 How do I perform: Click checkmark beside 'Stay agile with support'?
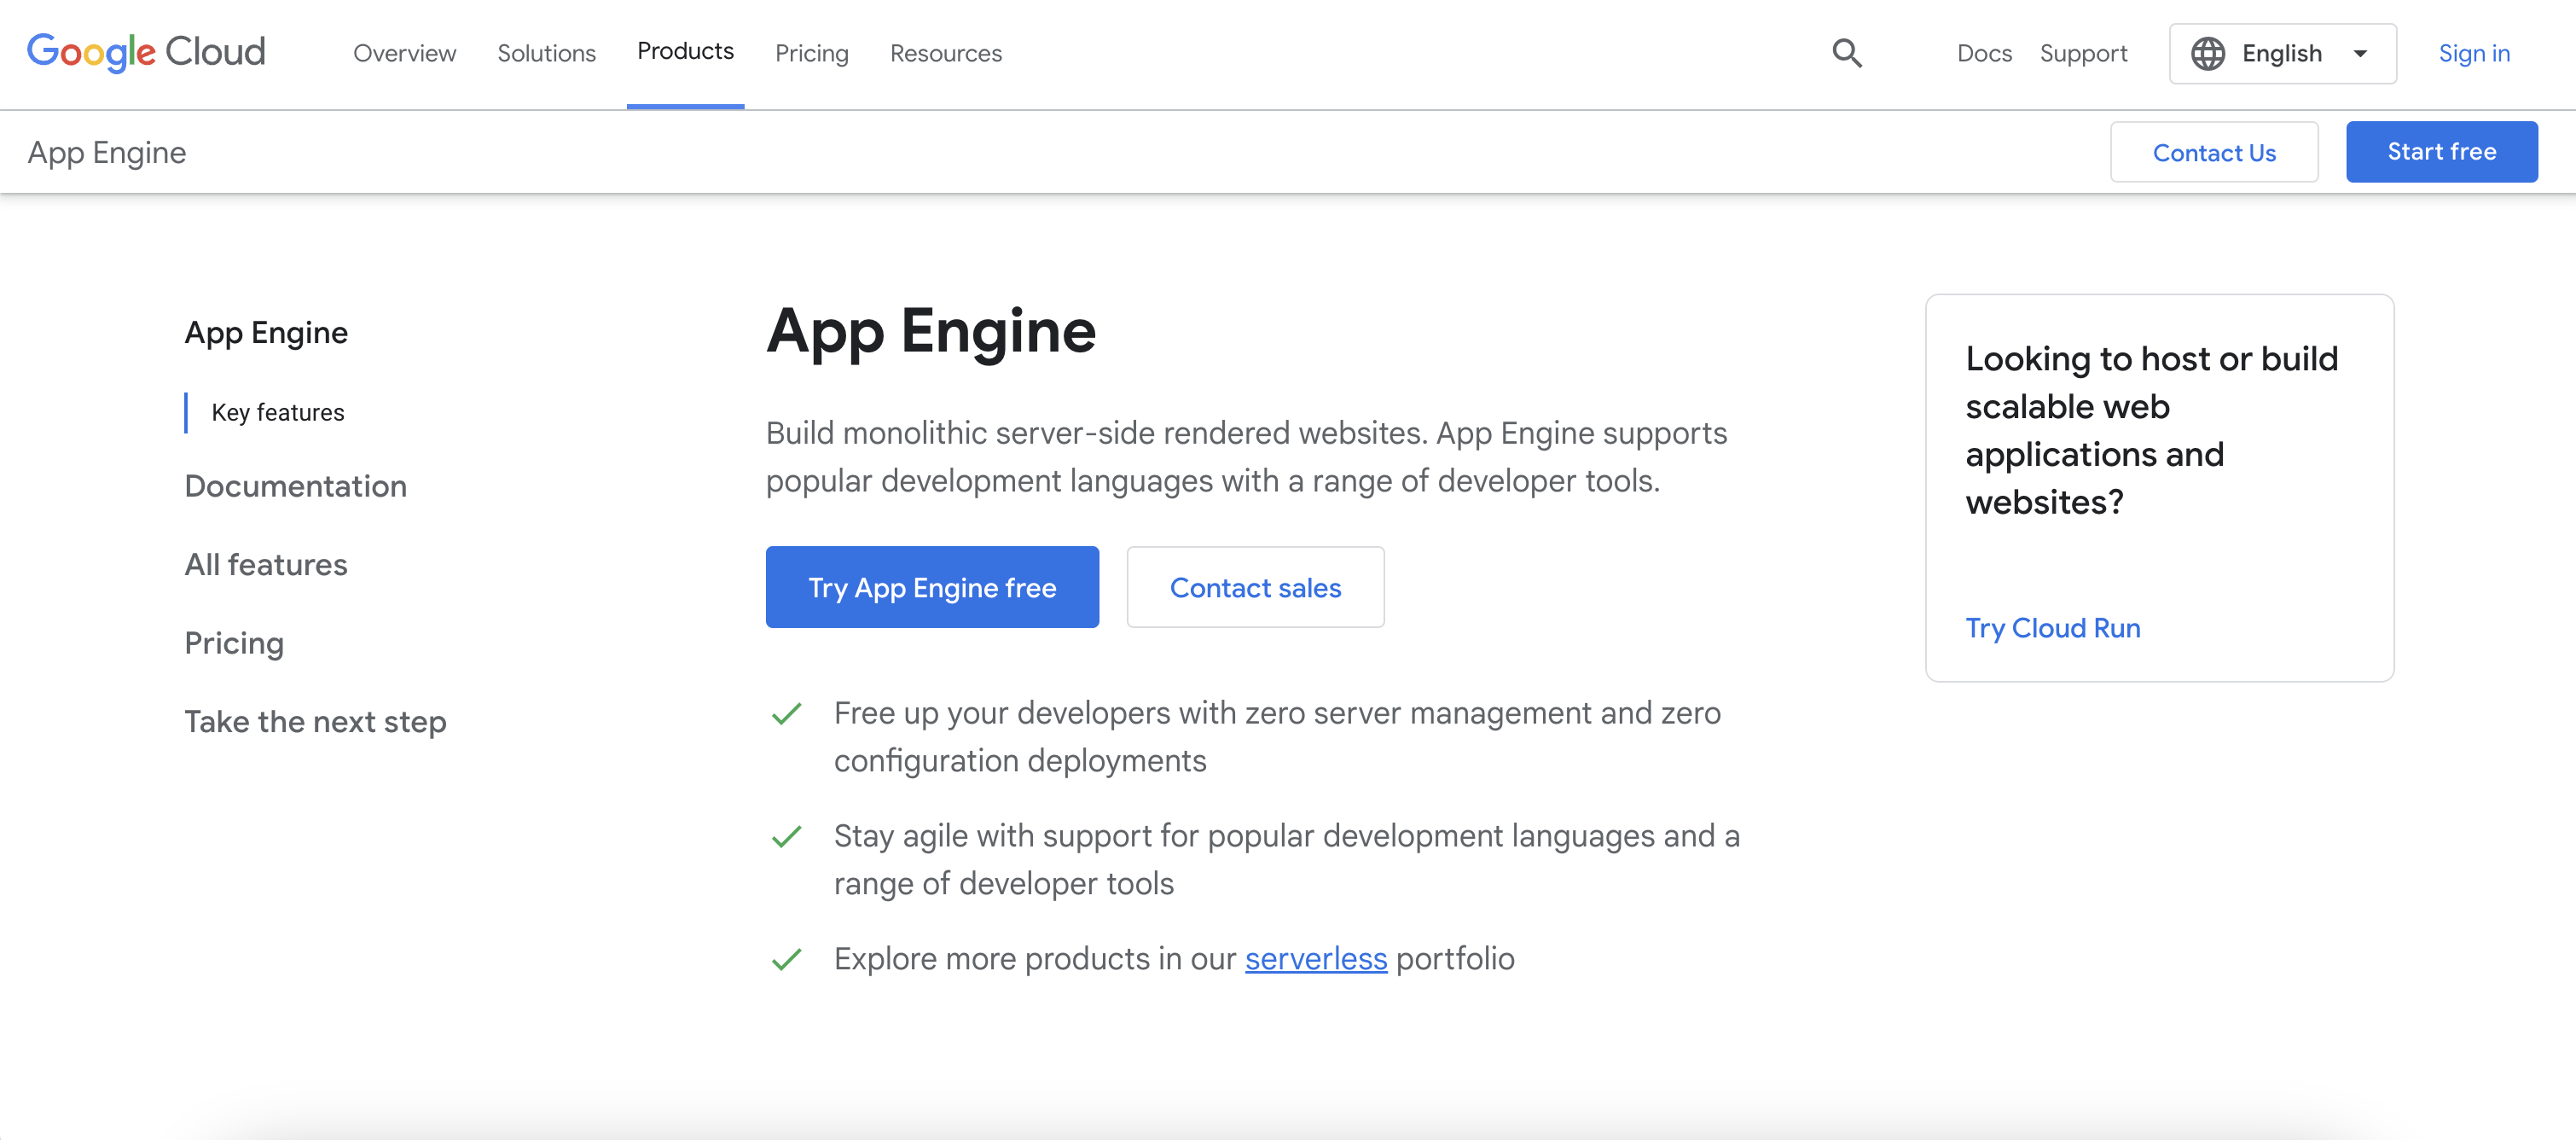coord(787,836)
